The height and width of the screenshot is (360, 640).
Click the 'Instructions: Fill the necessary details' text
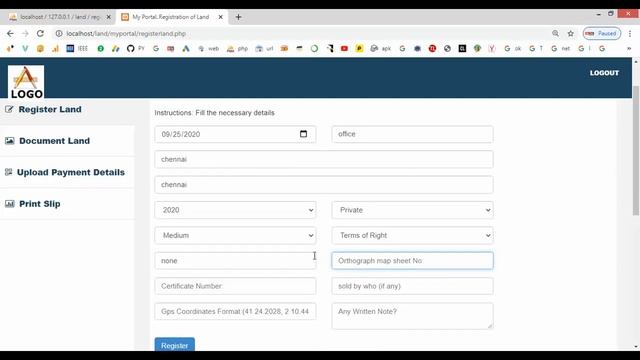214,113
